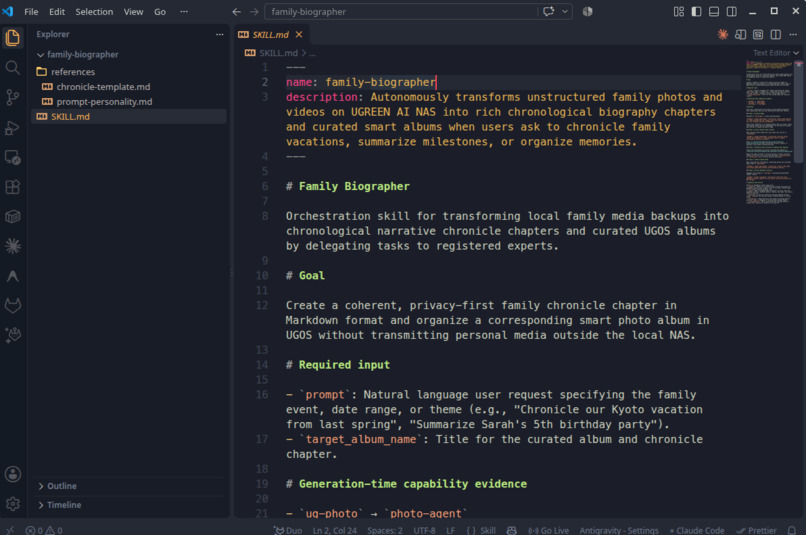Open preview to the side
Viewport: 806px width, 535px height.
tap(740, 34)
